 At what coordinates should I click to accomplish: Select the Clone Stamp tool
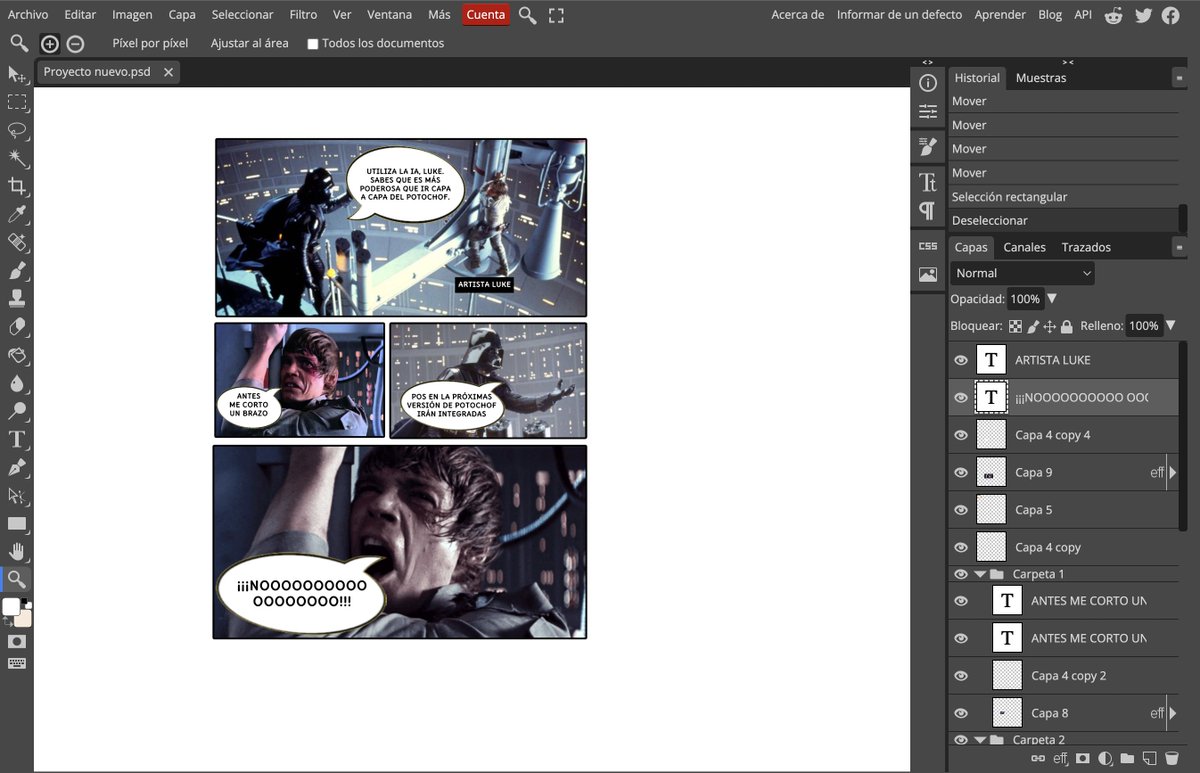(17, 298)
